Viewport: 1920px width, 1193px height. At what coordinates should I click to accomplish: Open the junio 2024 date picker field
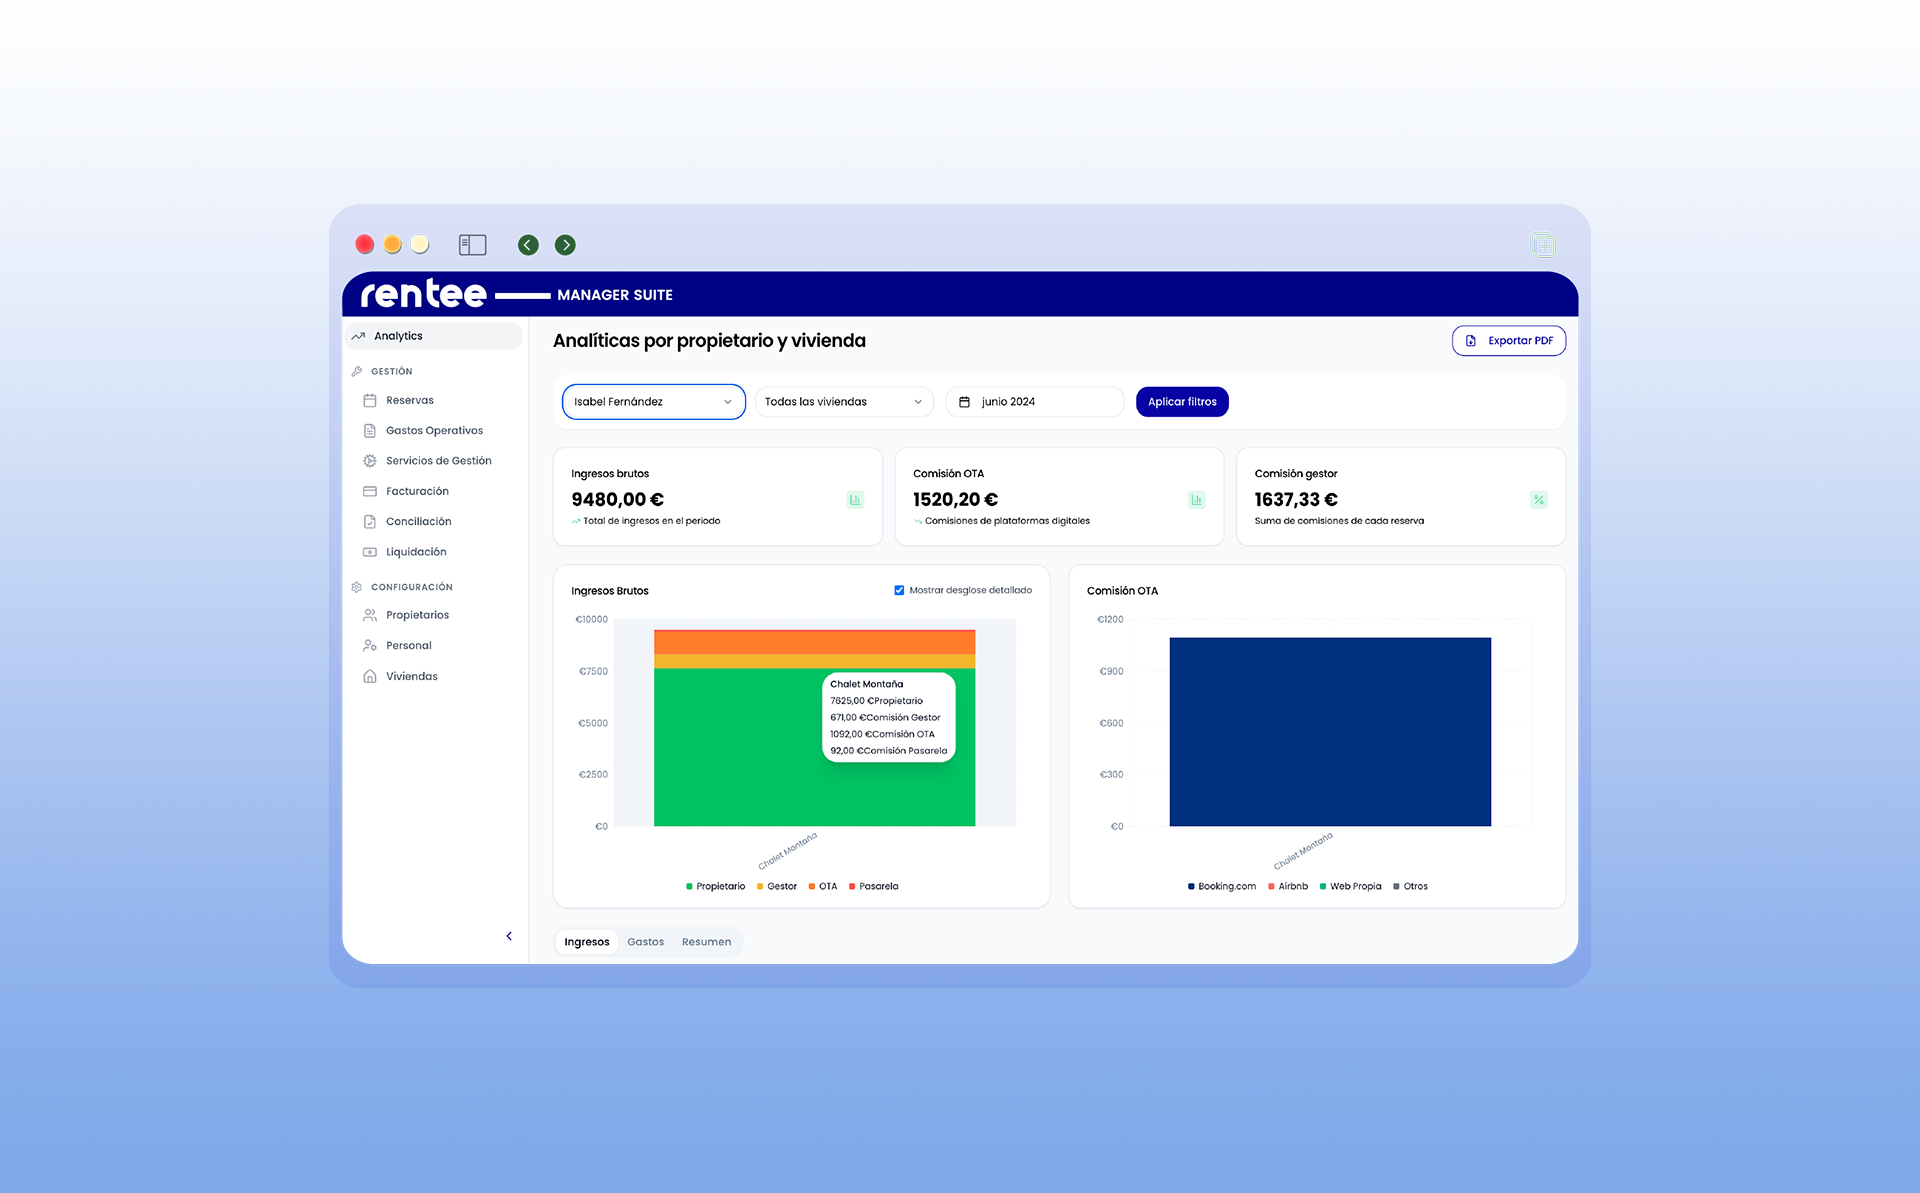tap(1034, 402)
